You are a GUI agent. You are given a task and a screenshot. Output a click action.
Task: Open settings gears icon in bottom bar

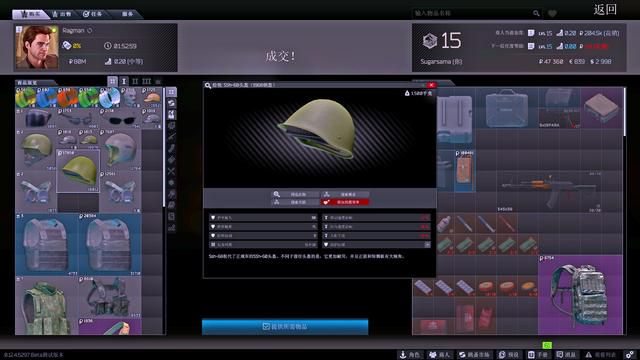[630, 355]
